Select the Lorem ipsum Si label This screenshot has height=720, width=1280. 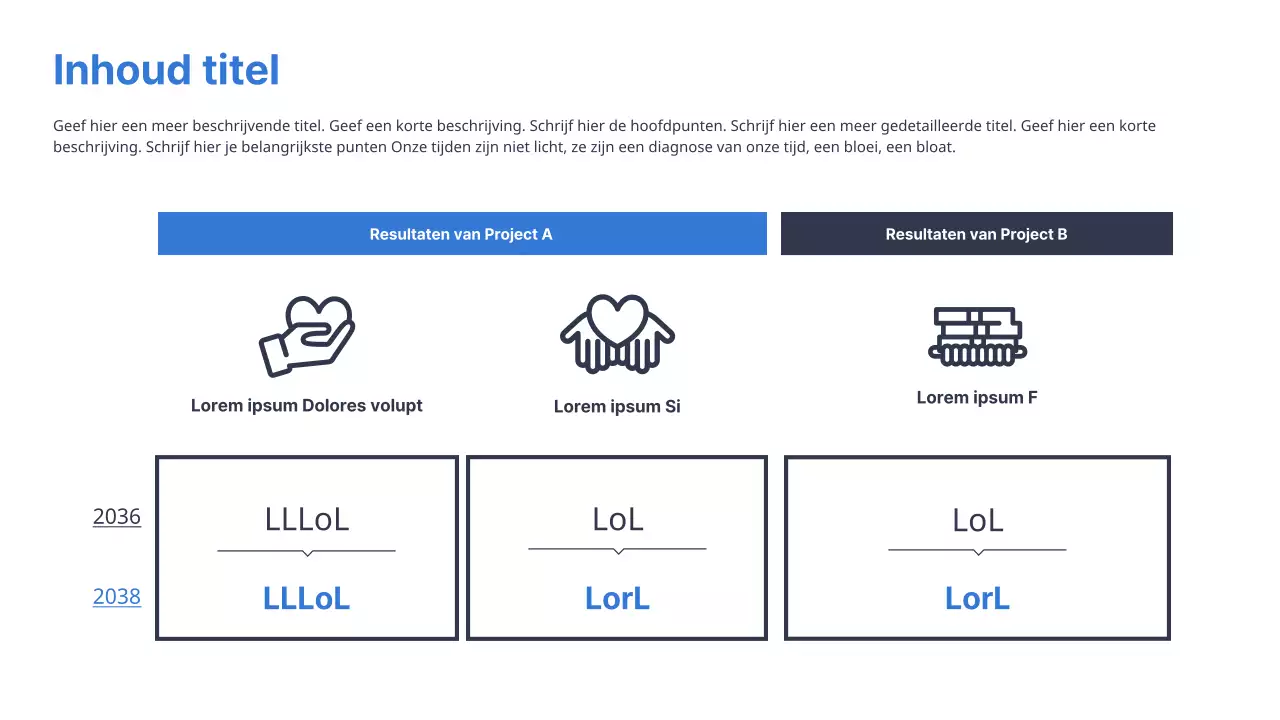point(617,407)
